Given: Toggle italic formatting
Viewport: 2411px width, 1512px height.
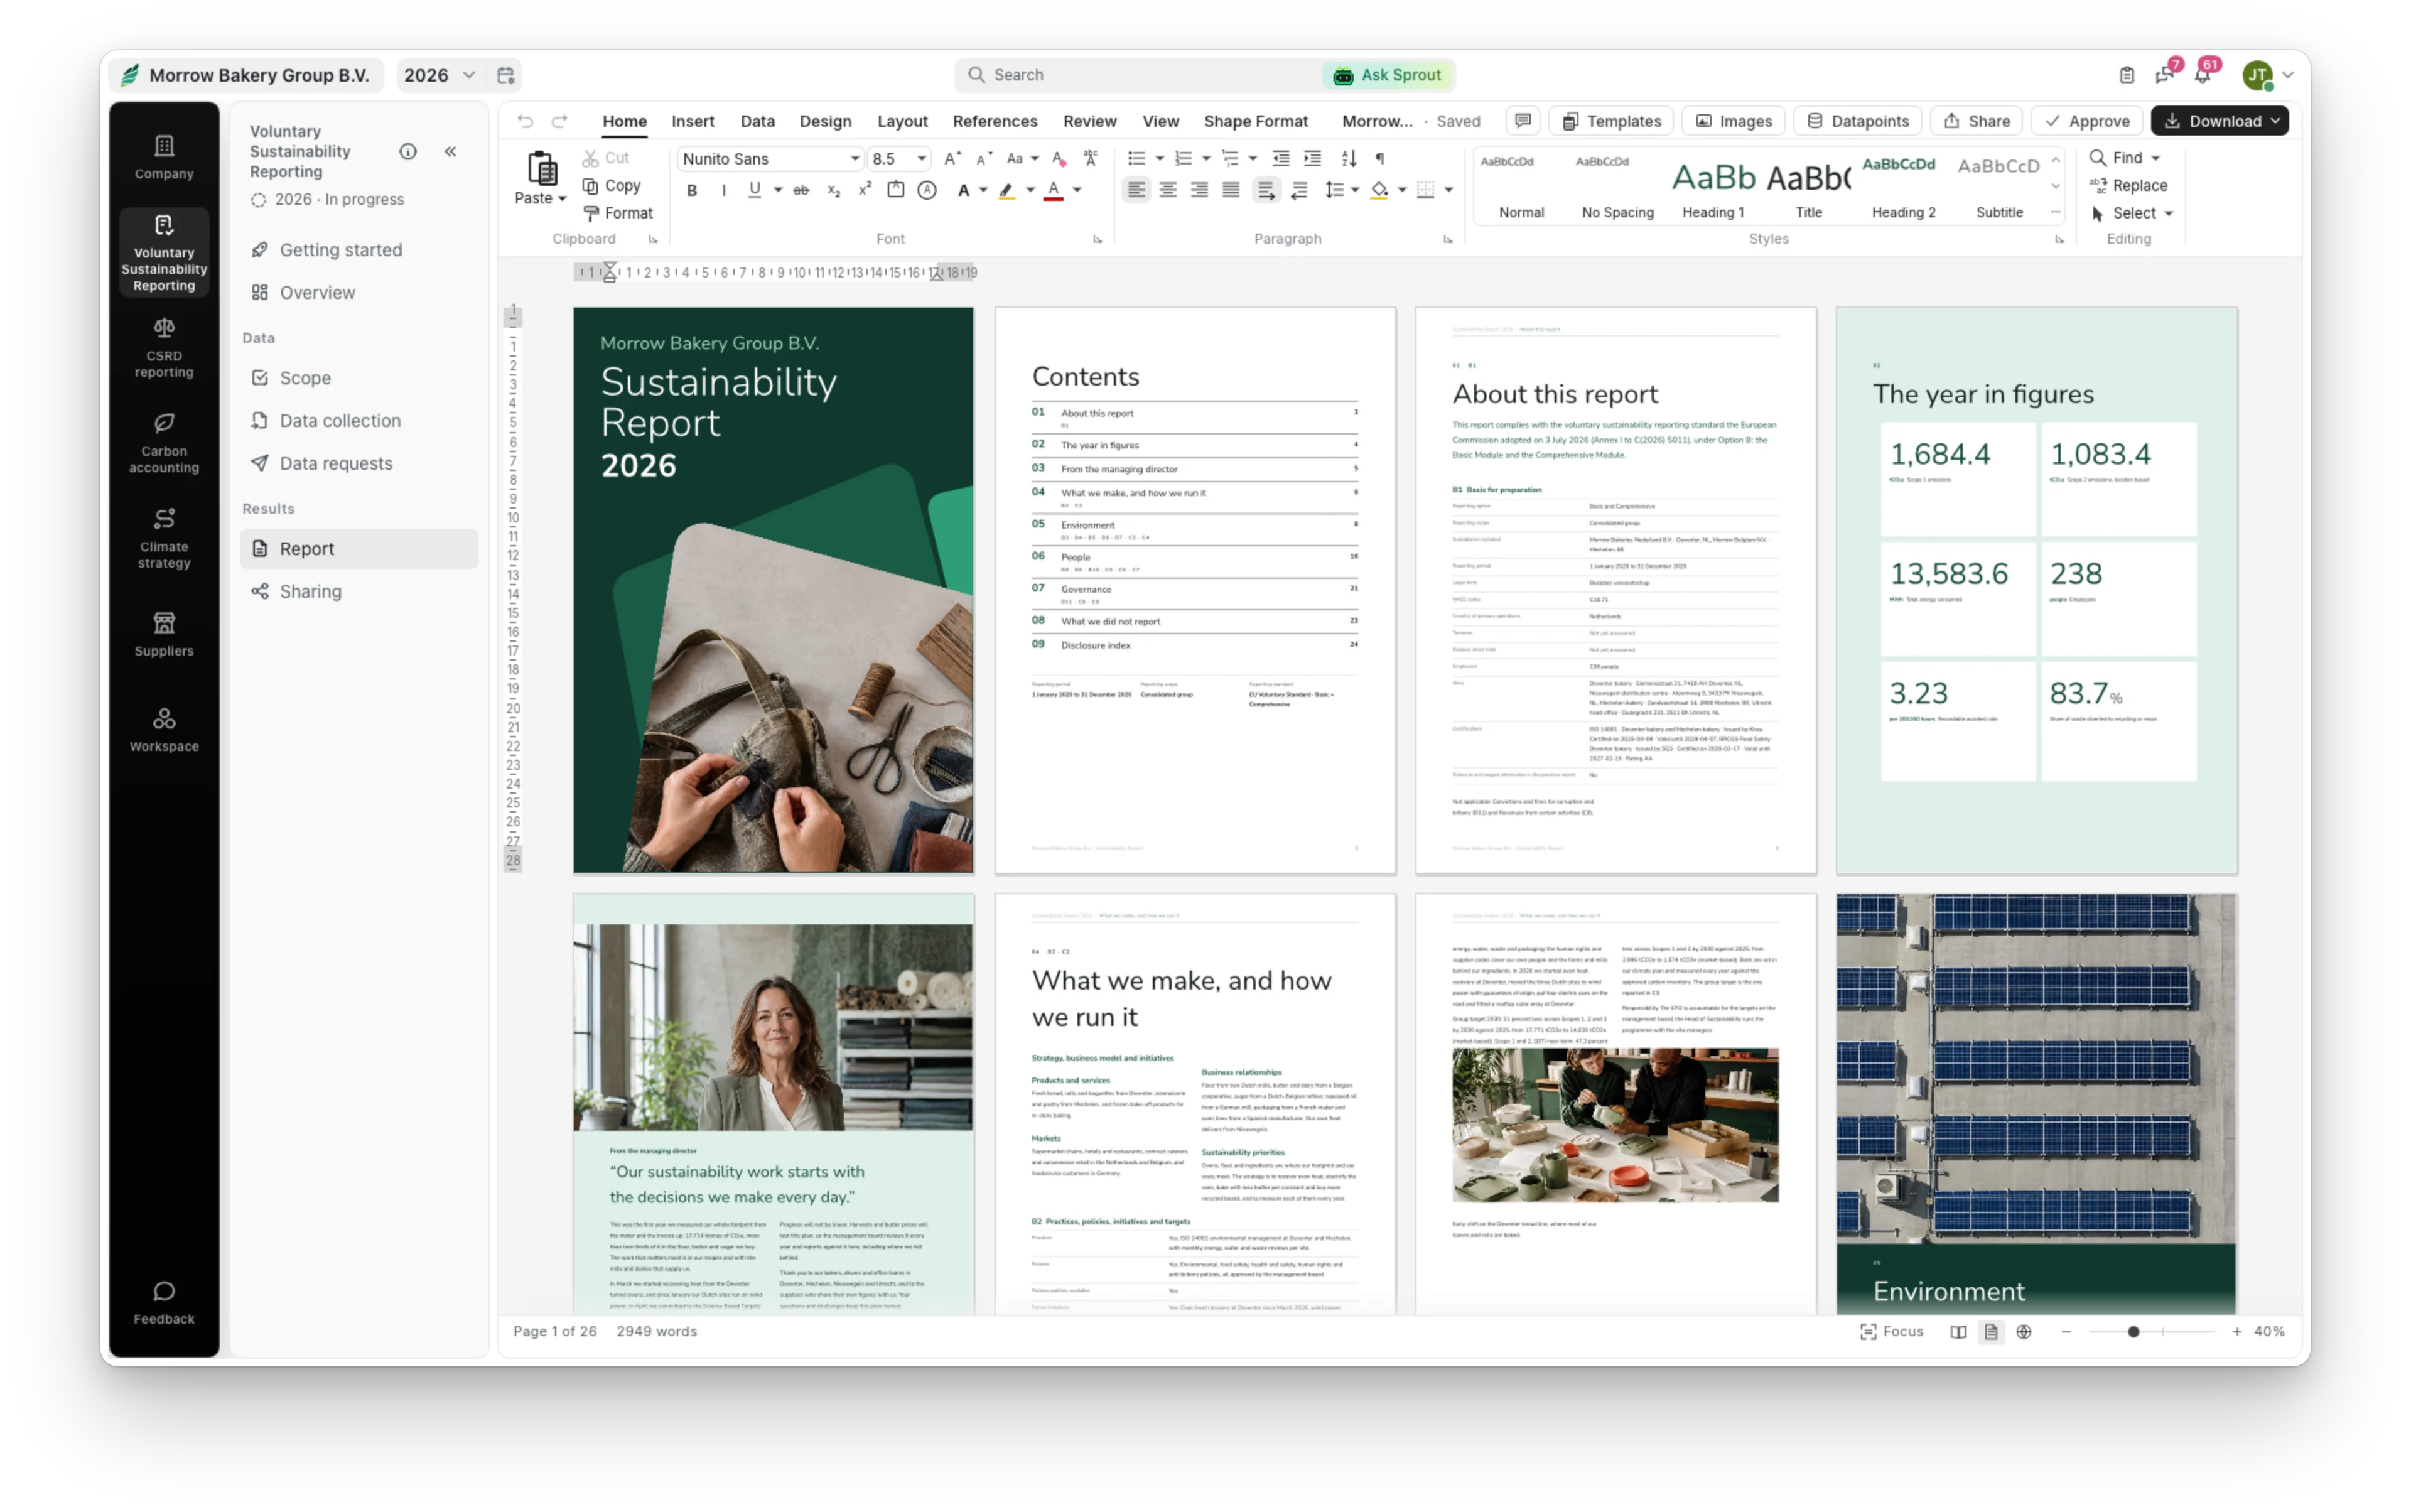Looking at the screenshot, I should 723,190.
